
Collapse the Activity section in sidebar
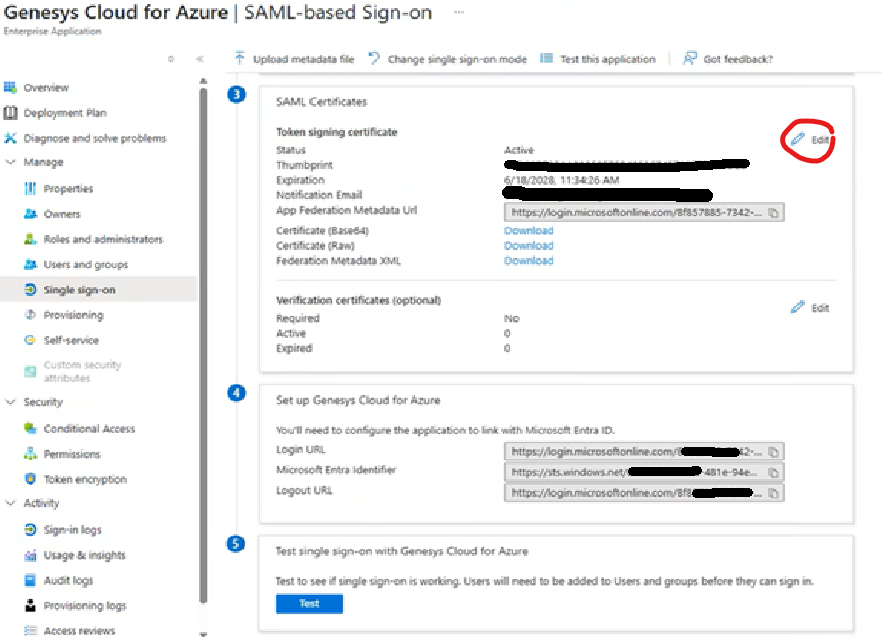[11, 503]
